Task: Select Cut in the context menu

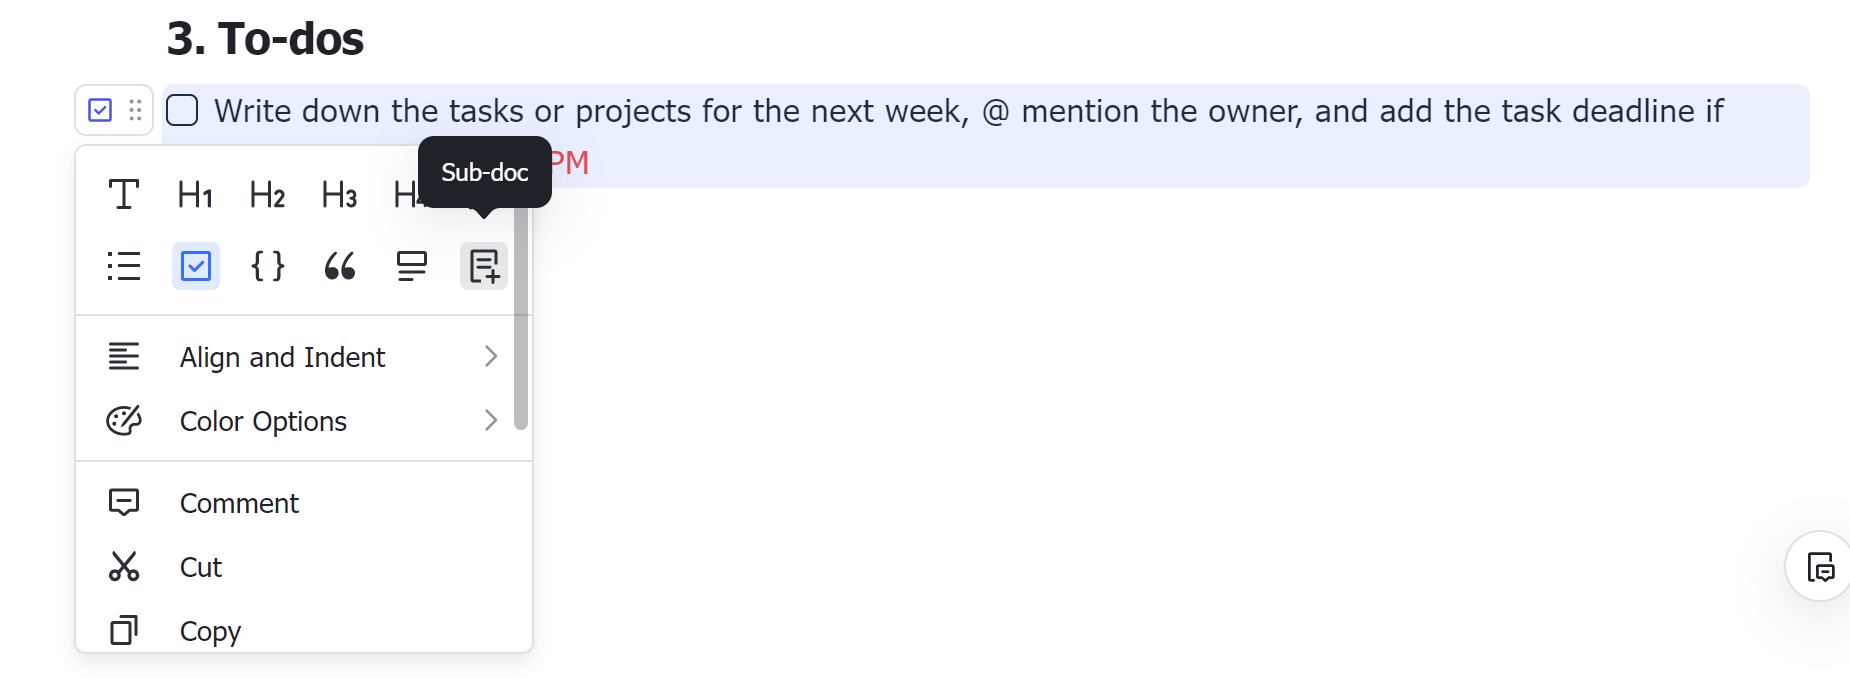Action: click(200, 566)
